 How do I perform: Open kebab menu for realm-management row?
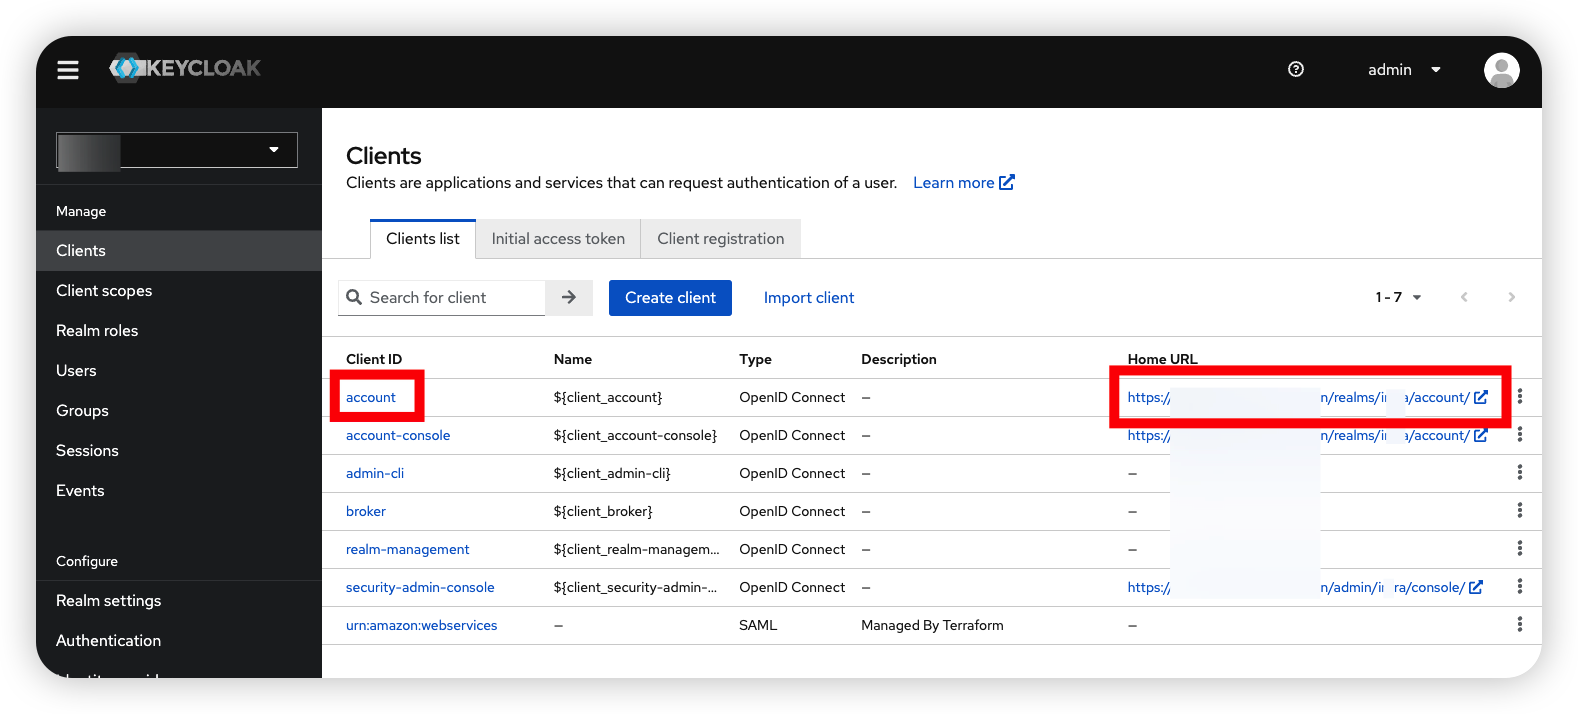pyautogui.click(x=1520, y=549)
